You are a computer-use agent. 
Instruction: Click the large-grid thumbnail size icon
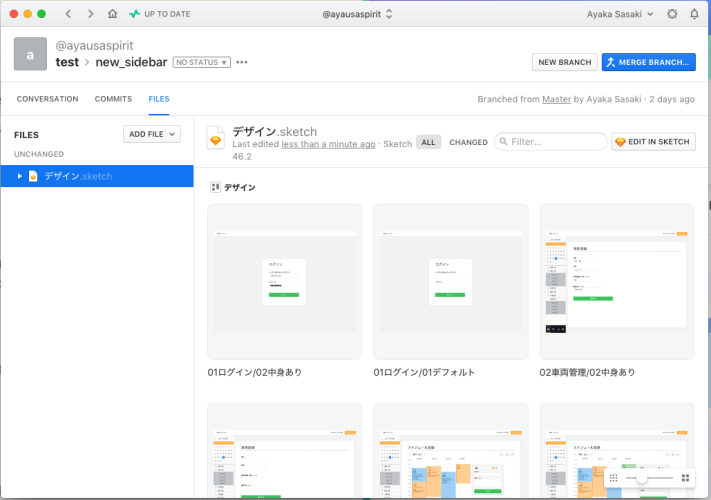click(685, 478)
